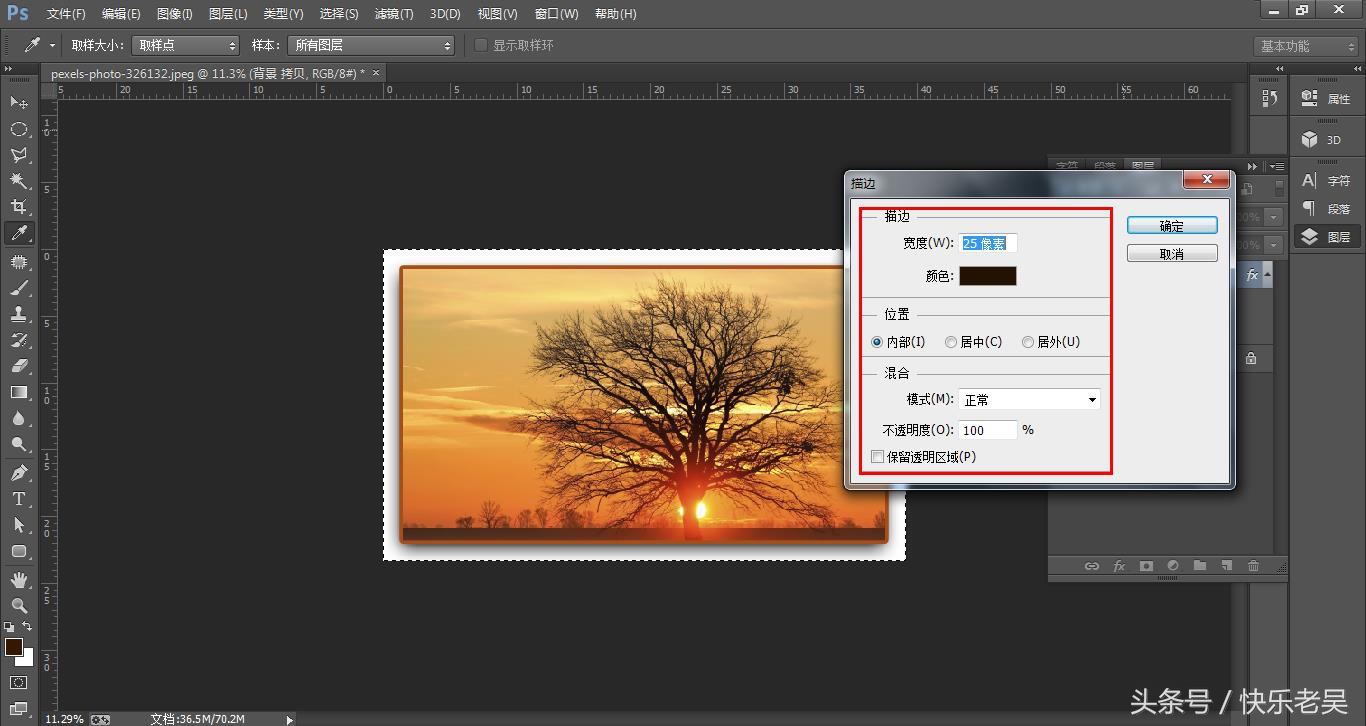Select the Crop tool in toolbar
This screenshot has width=1366, height=726.
[x=18, y=207]
